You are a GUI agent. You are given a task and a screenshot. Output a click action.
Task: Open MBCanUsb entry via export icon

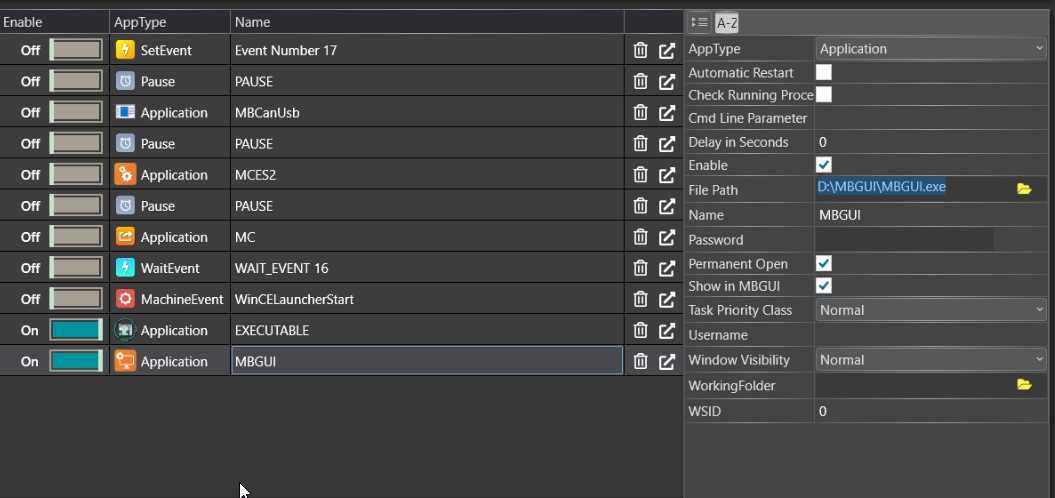pos(667,112)
